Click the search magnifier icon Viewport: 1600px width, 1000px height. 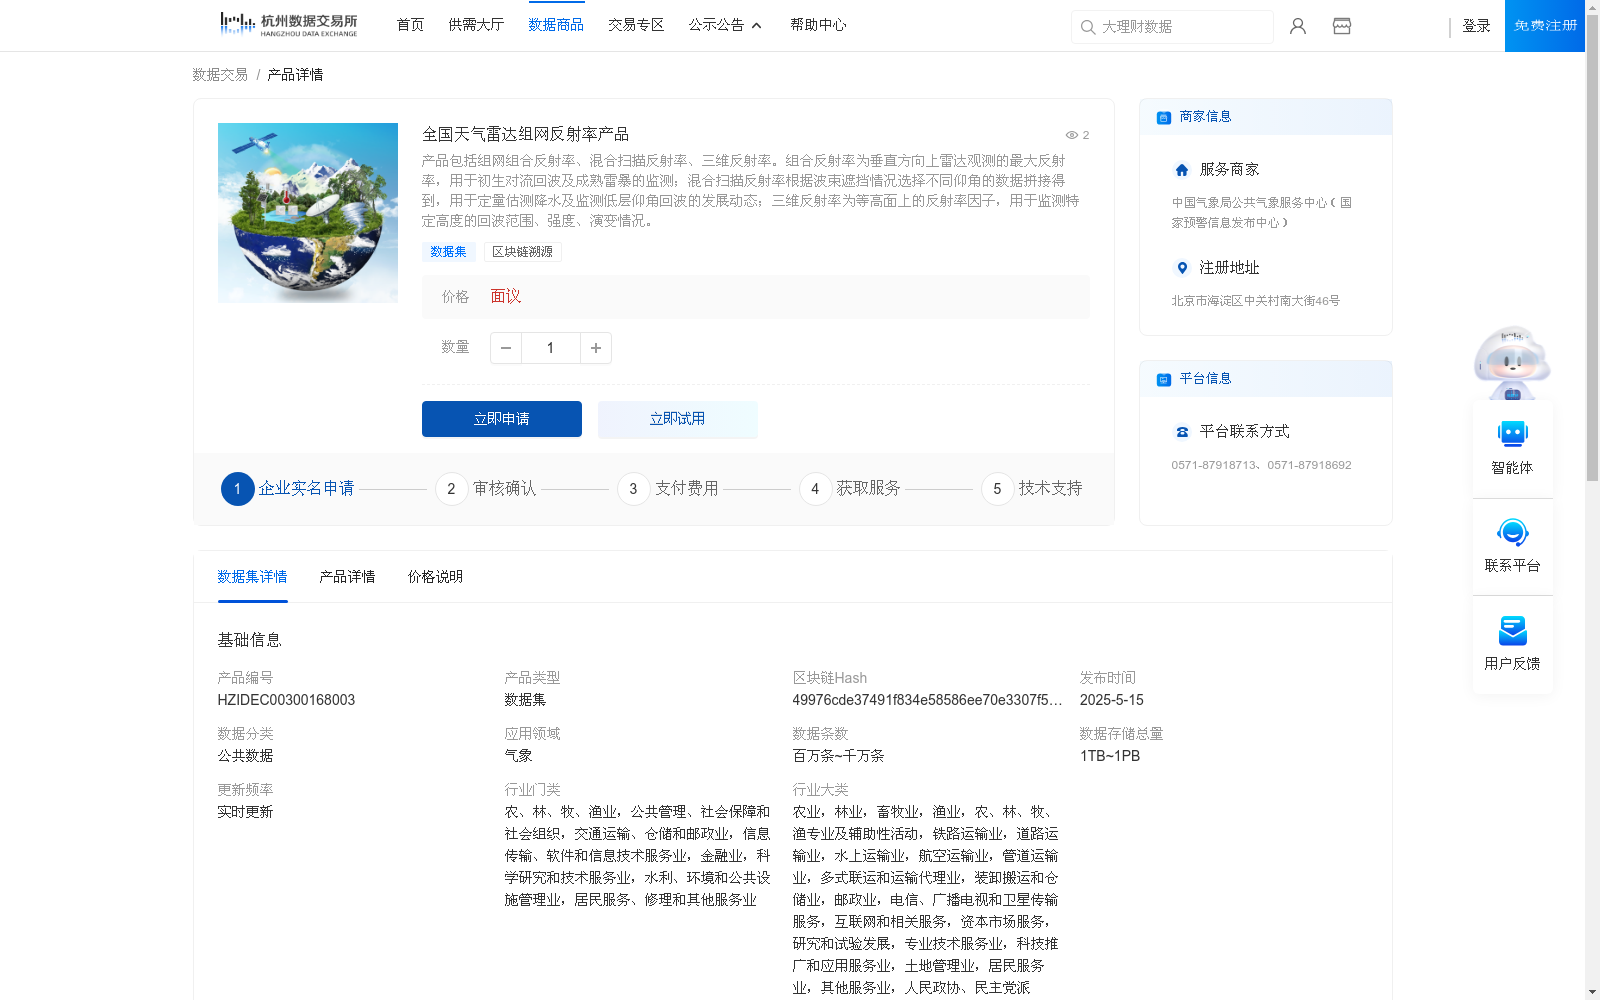click(x=1088, y=27)
